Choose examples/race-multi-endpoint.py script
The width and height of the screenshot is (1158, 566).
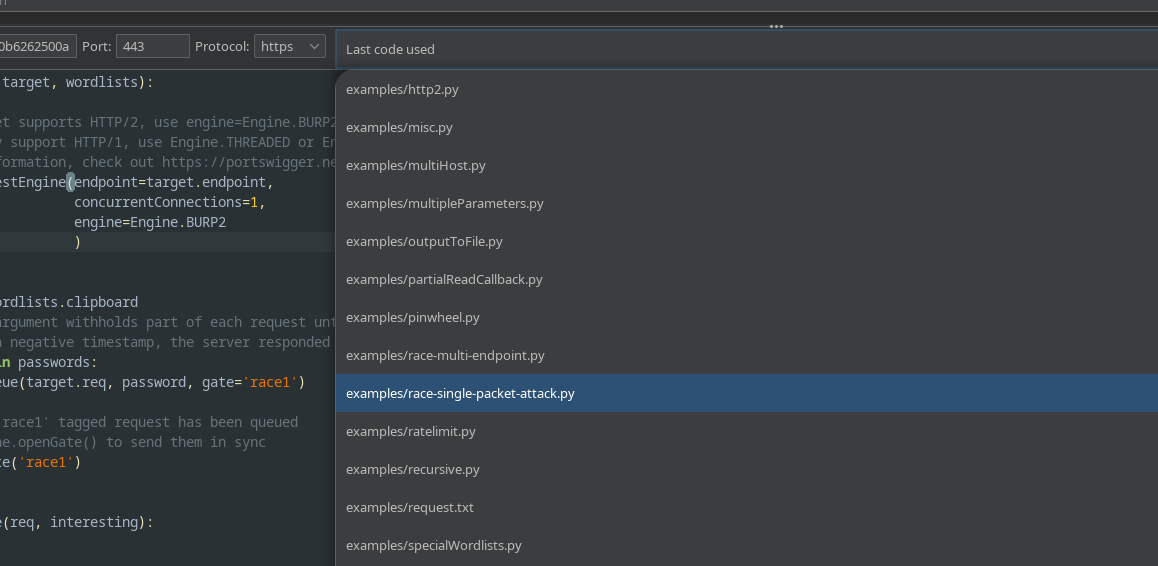445,355
